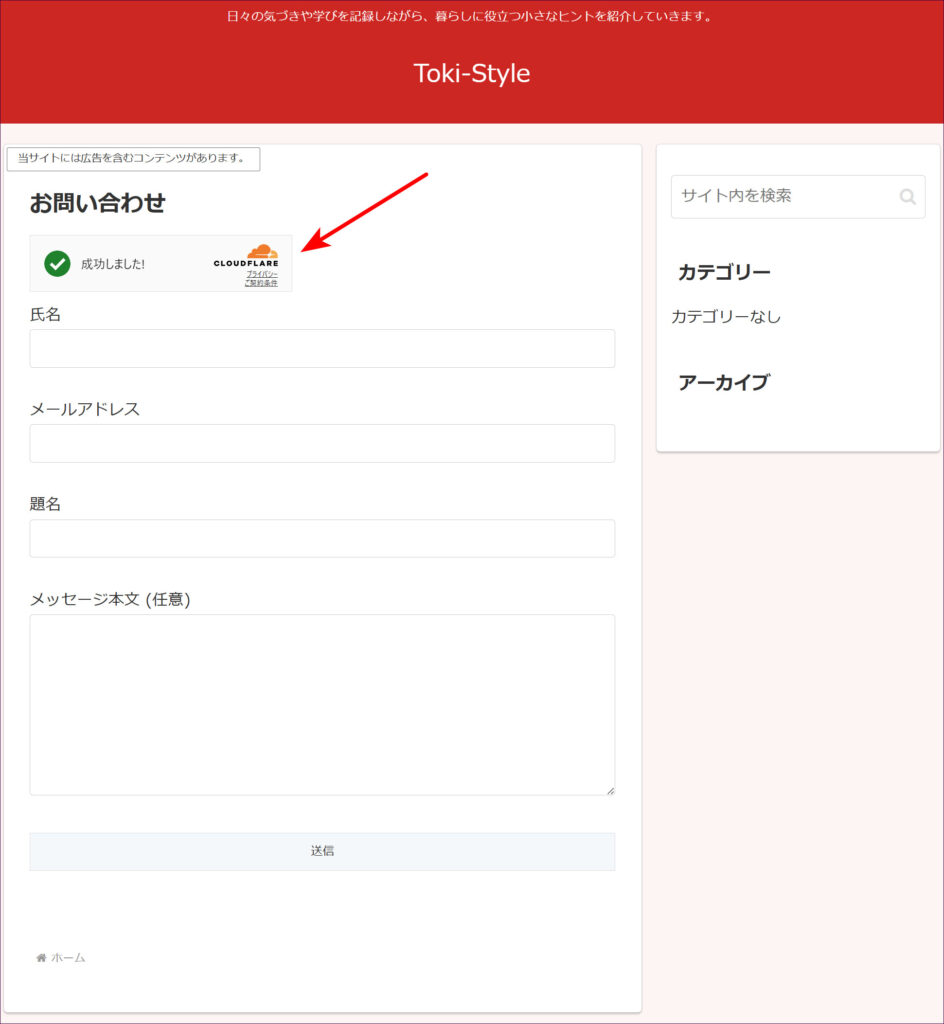This screenshot has height=1024, width=944.
Task: Open the Cloudflare ご契約条件 link
Action: click(261, 284)
